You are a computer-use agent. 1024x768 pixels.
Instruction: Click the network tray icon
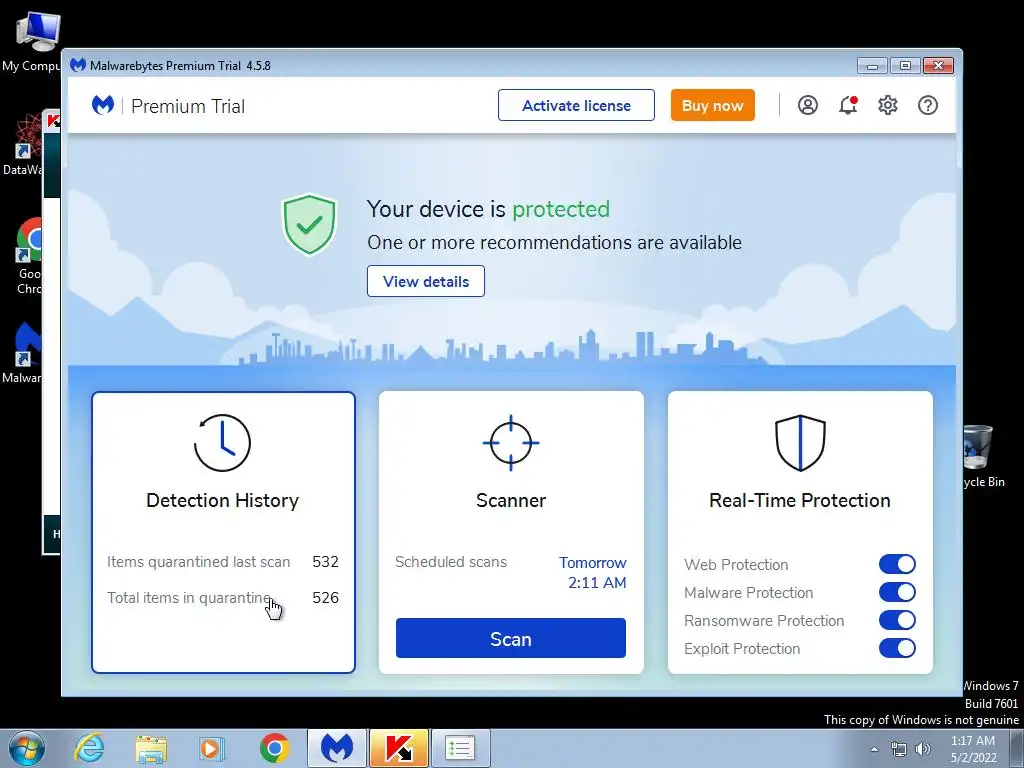[899, 749]
